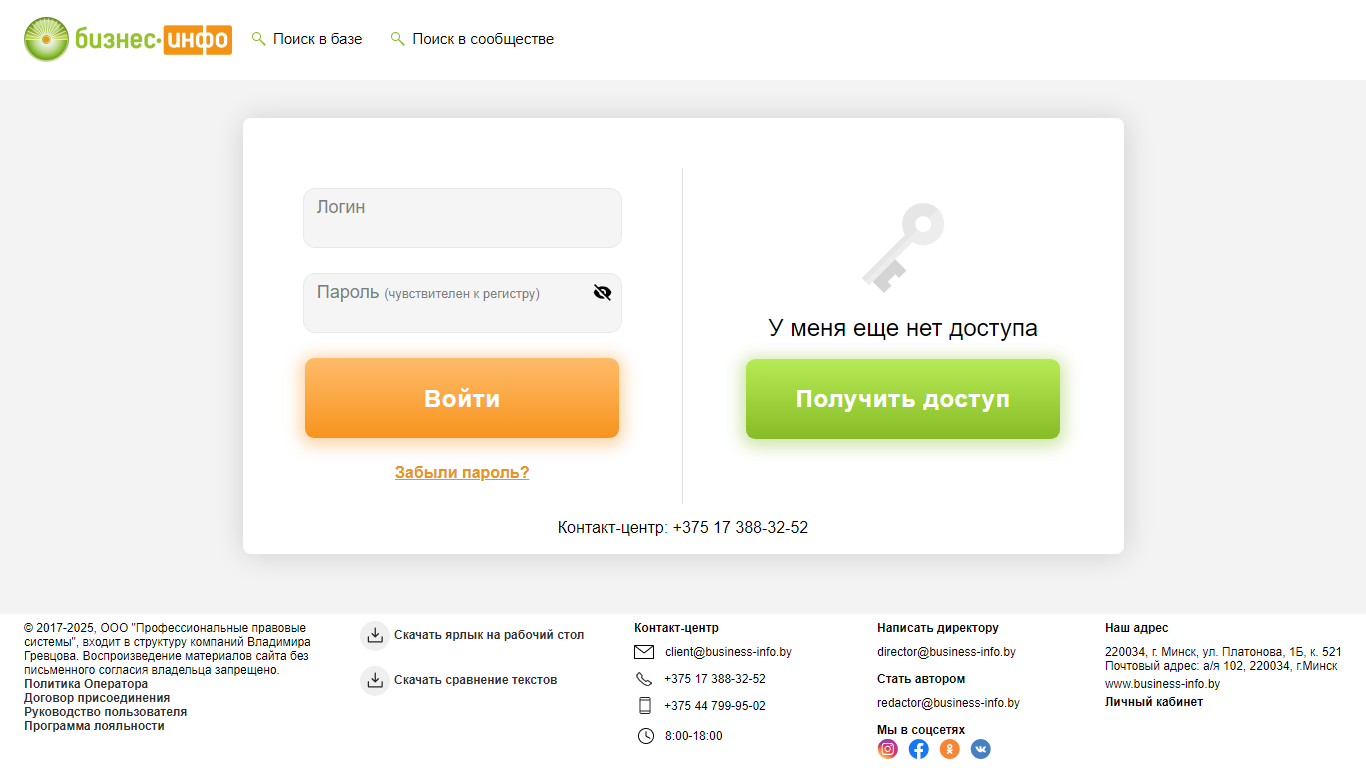
Task: Click director@business-info.by email link
Action: click(946, 652)
